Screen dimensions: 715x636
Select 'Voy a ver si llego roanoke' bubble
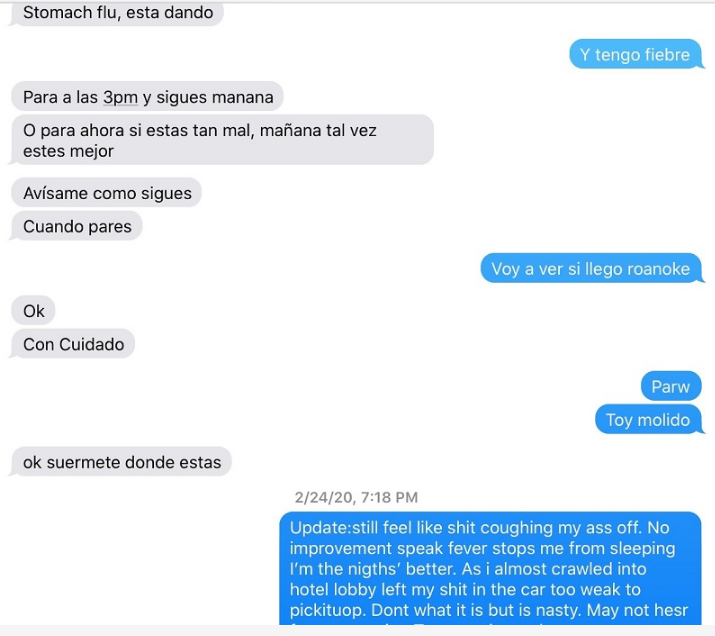[591, 269]
